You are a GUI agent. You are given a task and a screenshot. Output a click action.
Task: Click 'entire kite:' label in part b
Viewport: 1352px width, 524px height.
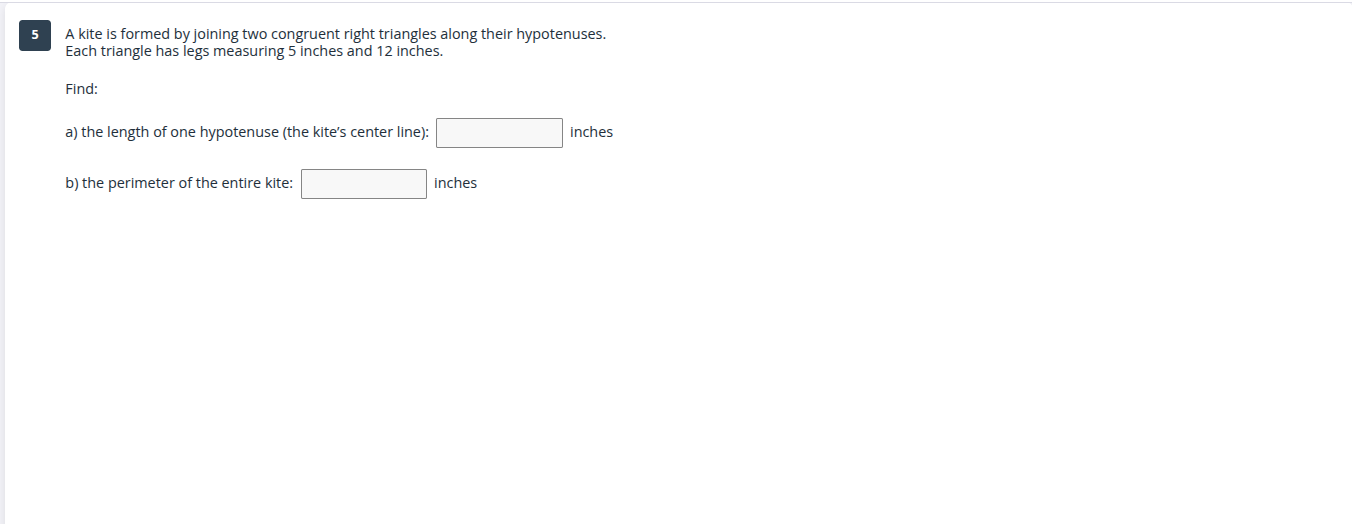[x=254, y=183]
